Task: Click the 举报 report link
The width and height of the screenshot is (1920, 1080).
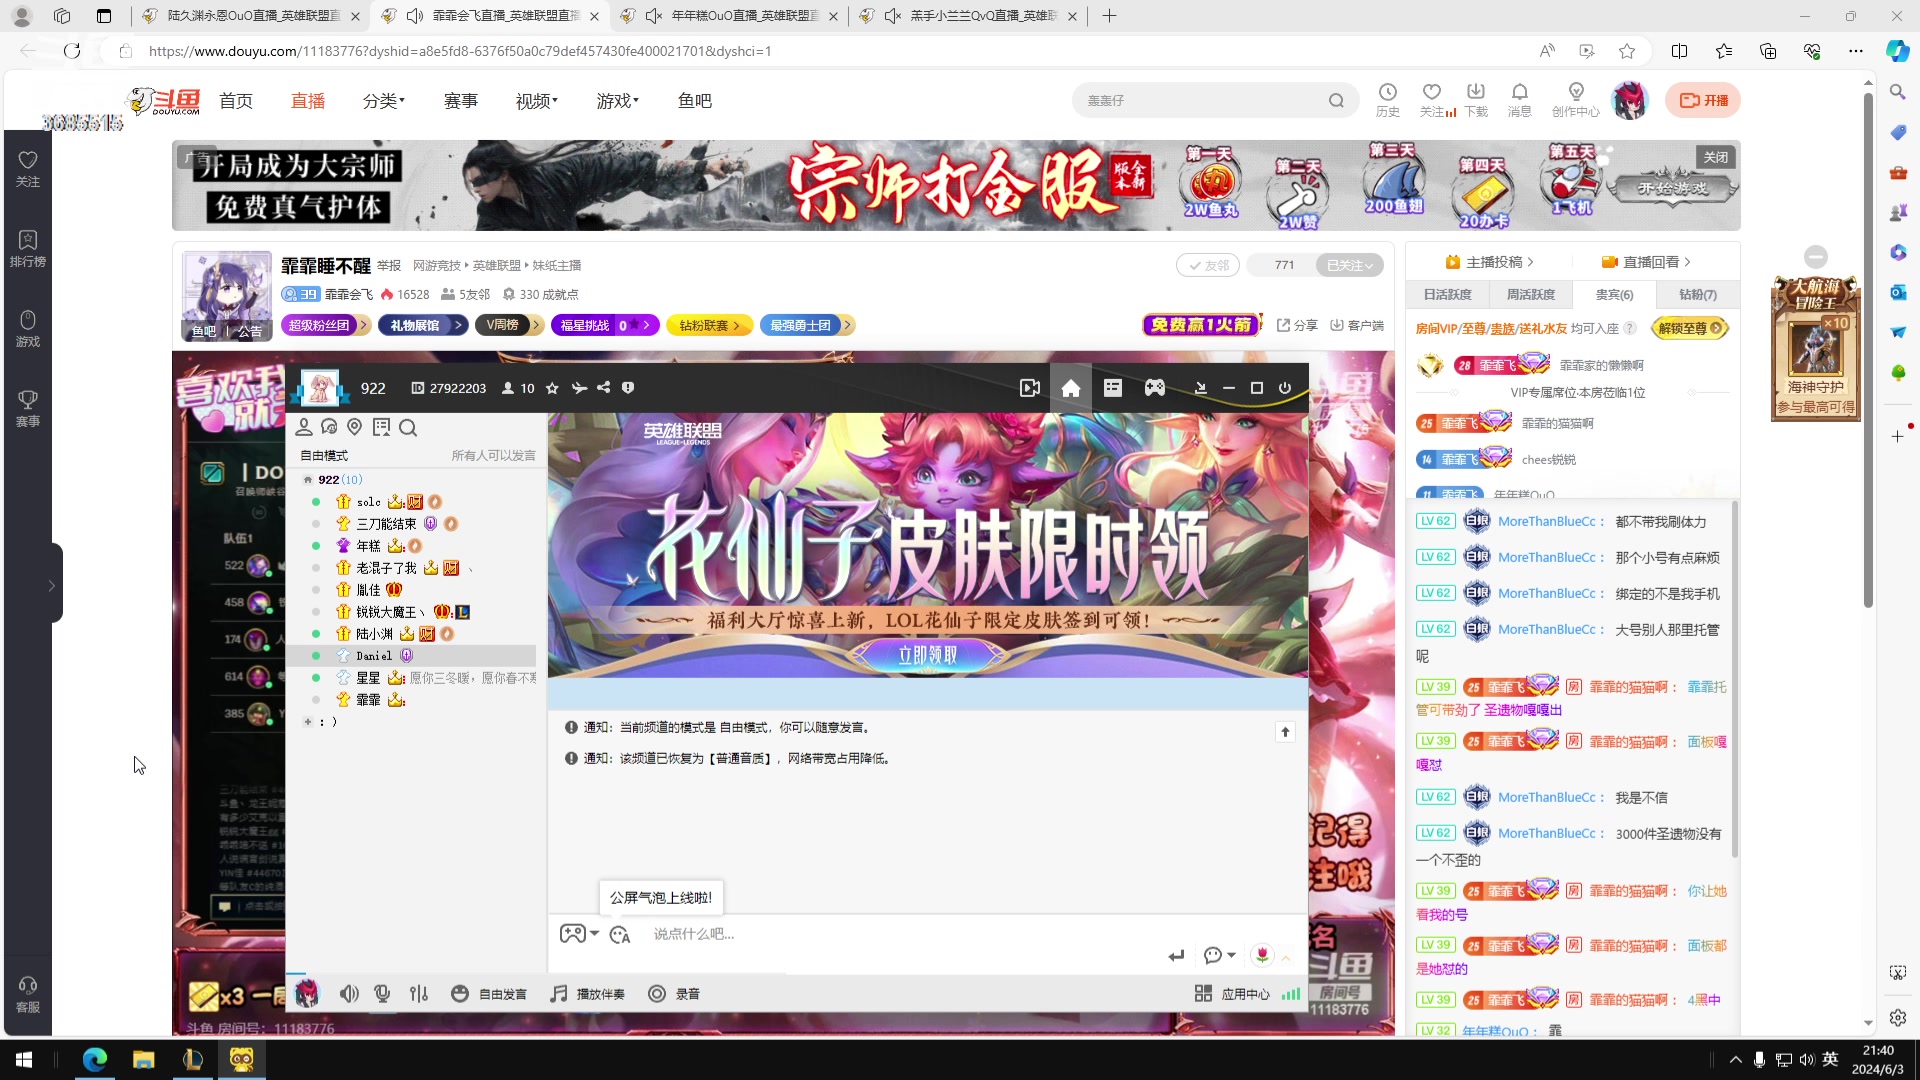Action: [389, 265]
